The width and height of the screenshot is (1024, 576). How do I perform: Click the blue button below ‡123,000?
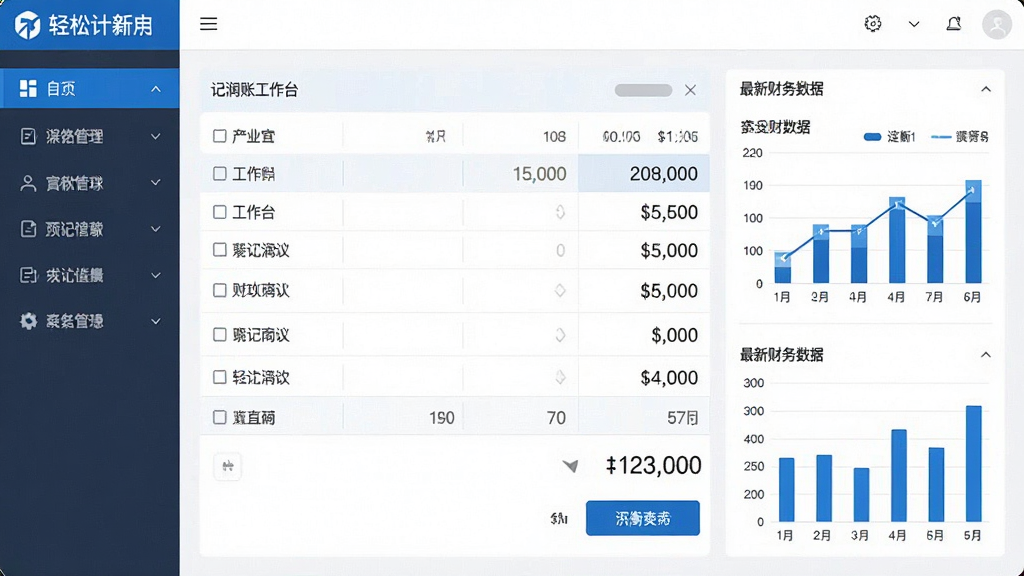643,518
